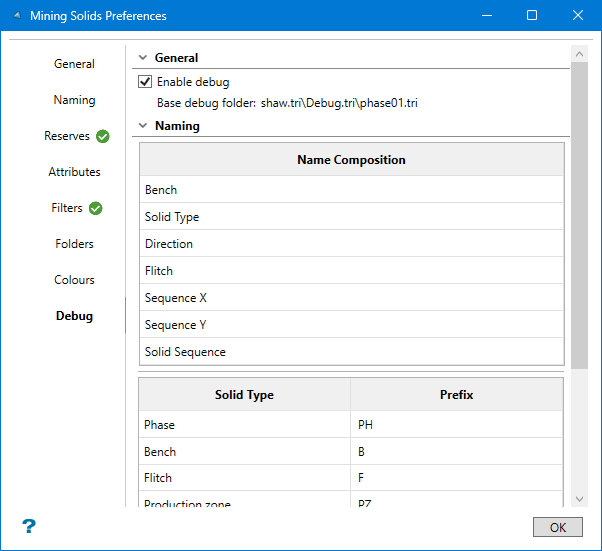The height and width of the screenshot is (551, 602).
Task: Maximize the Mining Solids Preferences window
Action: tap(532, 16)
